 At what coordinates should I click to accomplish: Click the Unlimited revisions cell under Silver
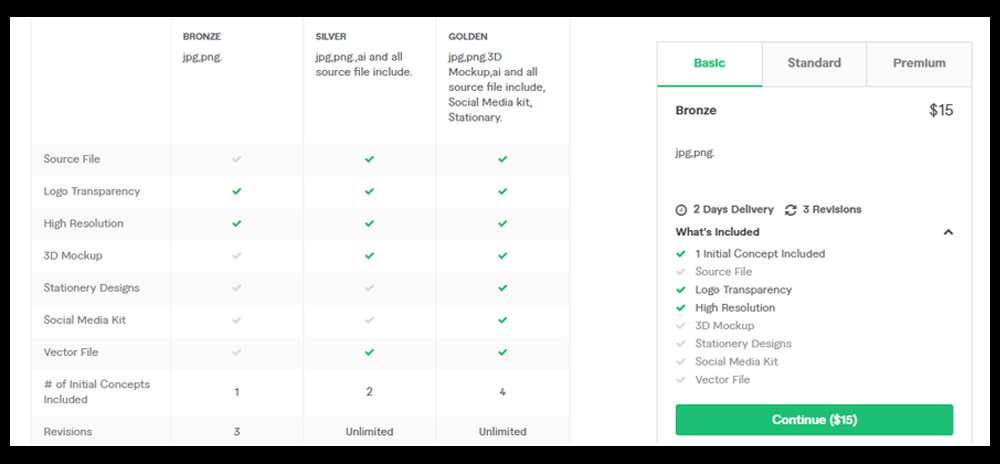(369, 431)
